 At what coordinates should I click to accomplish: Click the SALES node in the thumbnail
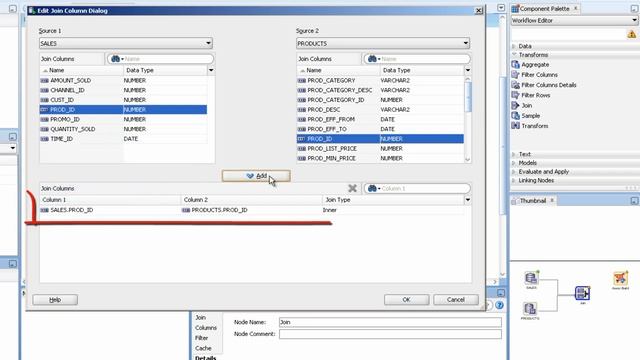[531, 280]
